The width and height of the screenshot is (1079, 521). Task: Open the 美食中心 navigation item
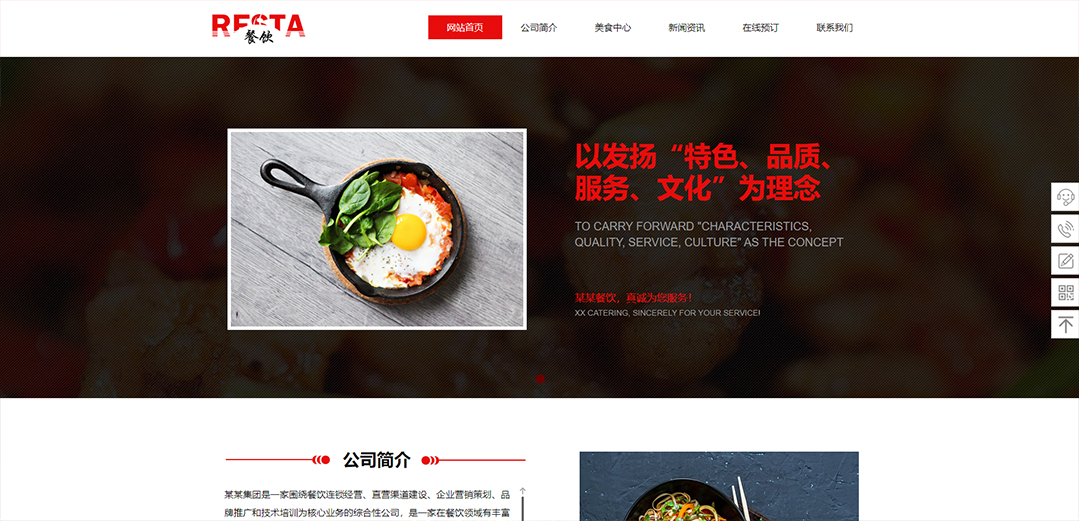[613, 28]
